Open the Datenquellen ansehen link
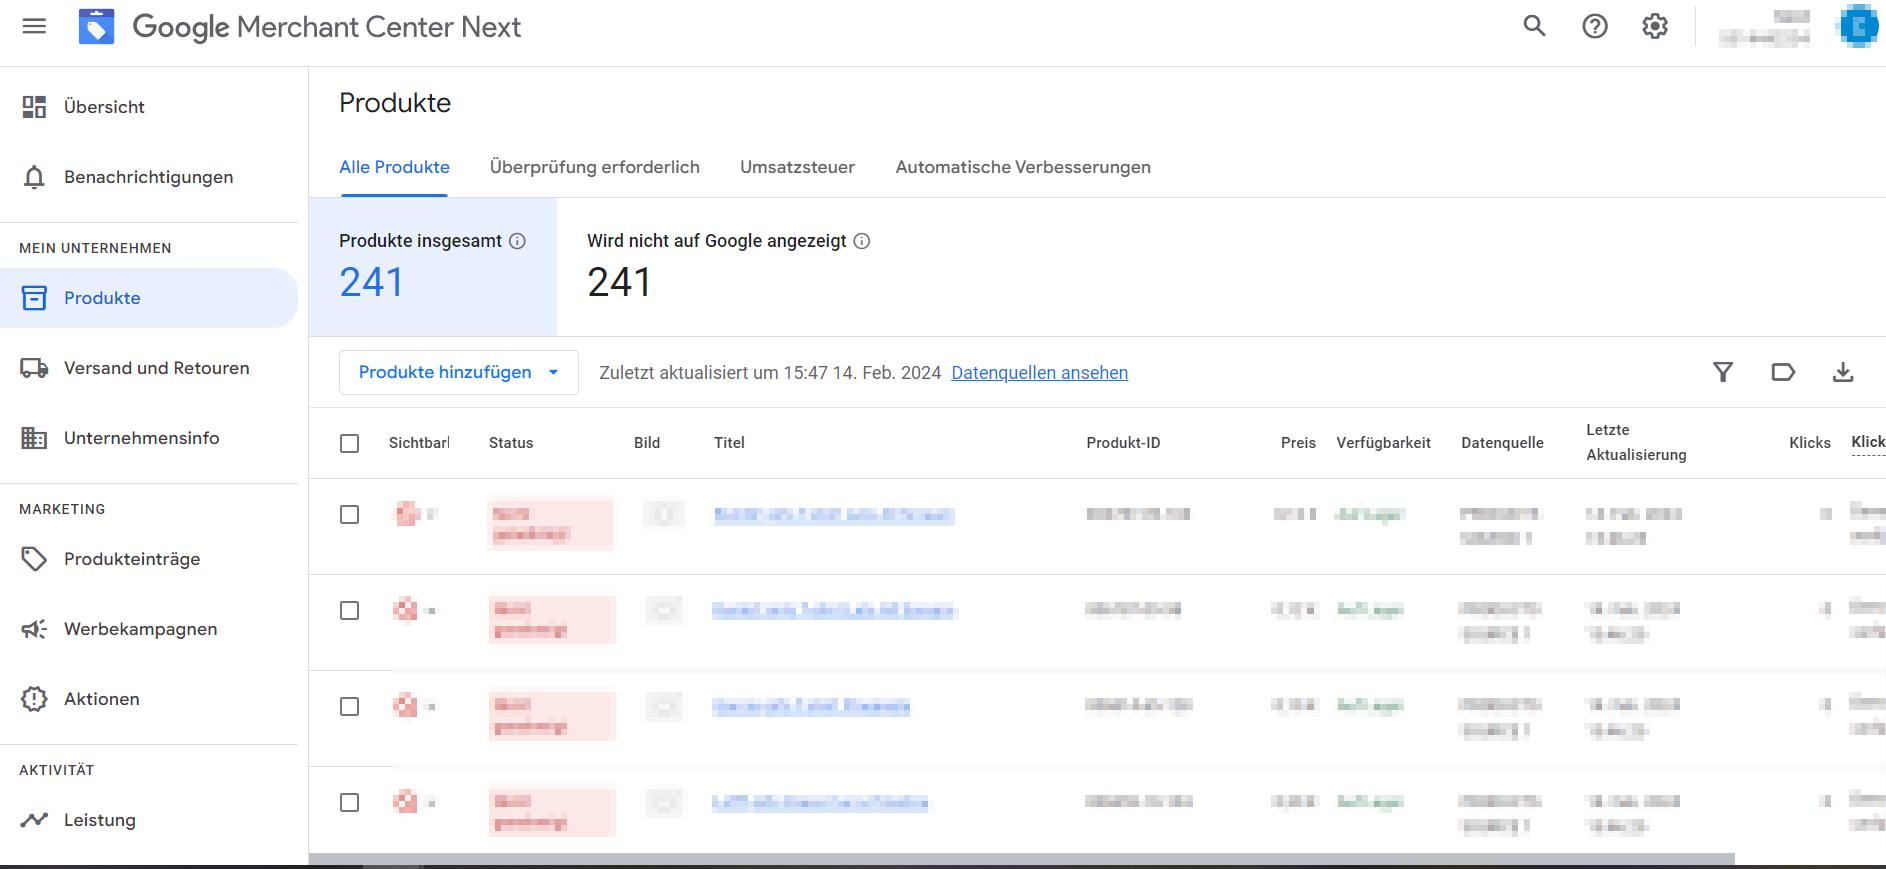This screenshot has height=869, width=1886. (1039, 373)
